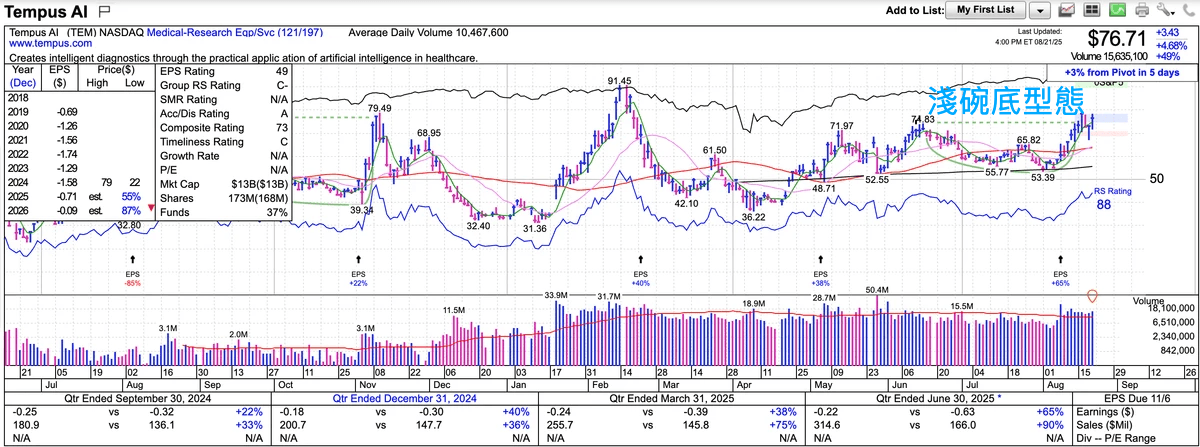The height and width of the screenshot is (447, 1200).
Task: Click the red marker above volume bars
Action: pos(1092,296)
